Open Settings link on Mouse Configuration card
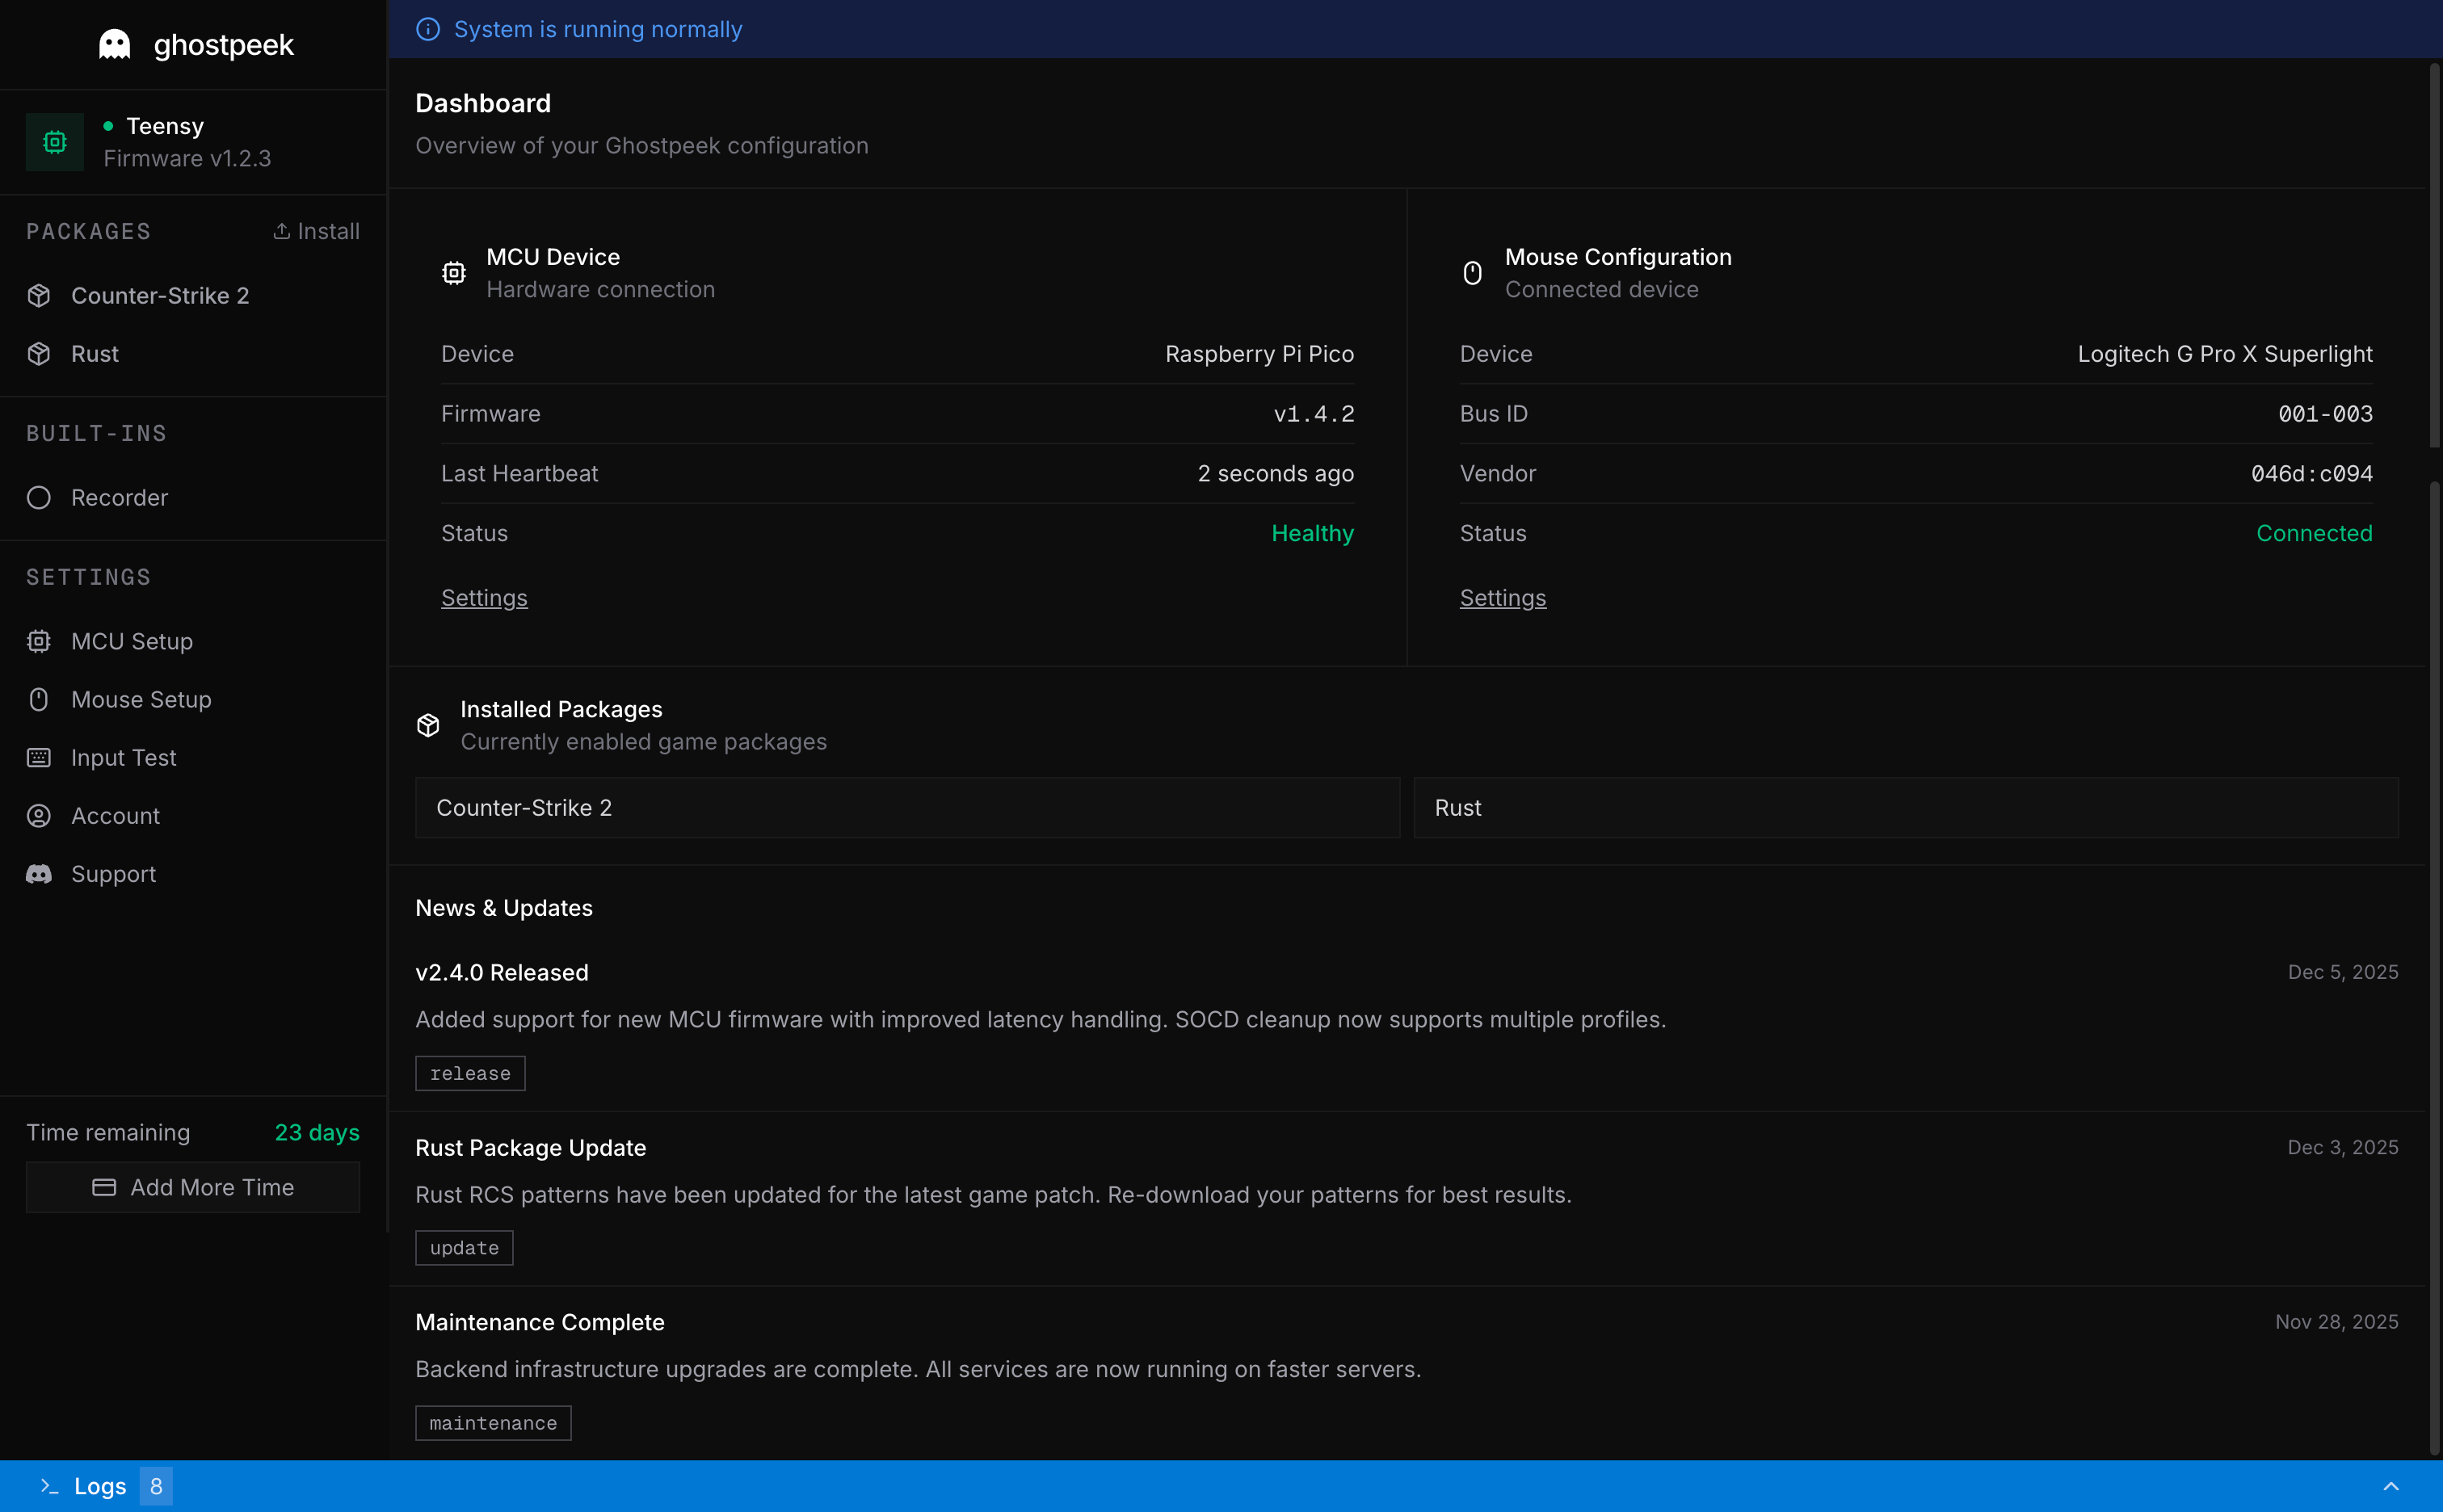 tap(1502, 597)
